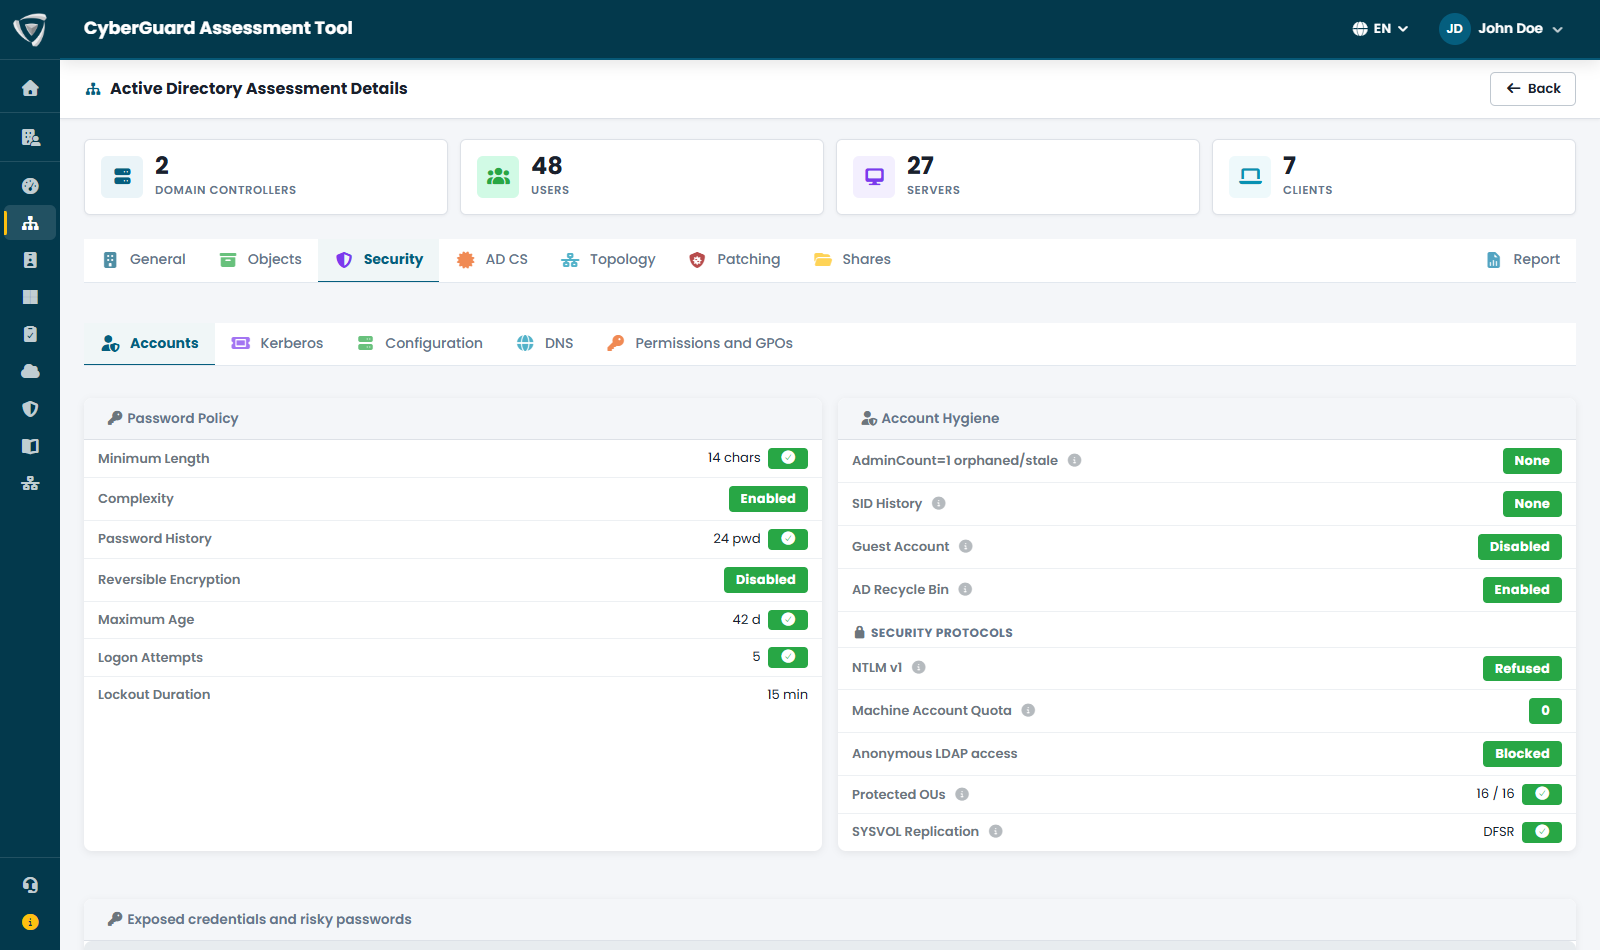The width and height of the screenshot is (1600, 950).
Task: Click the NTLM v1 Refused badge
Action: [1522, 669]
